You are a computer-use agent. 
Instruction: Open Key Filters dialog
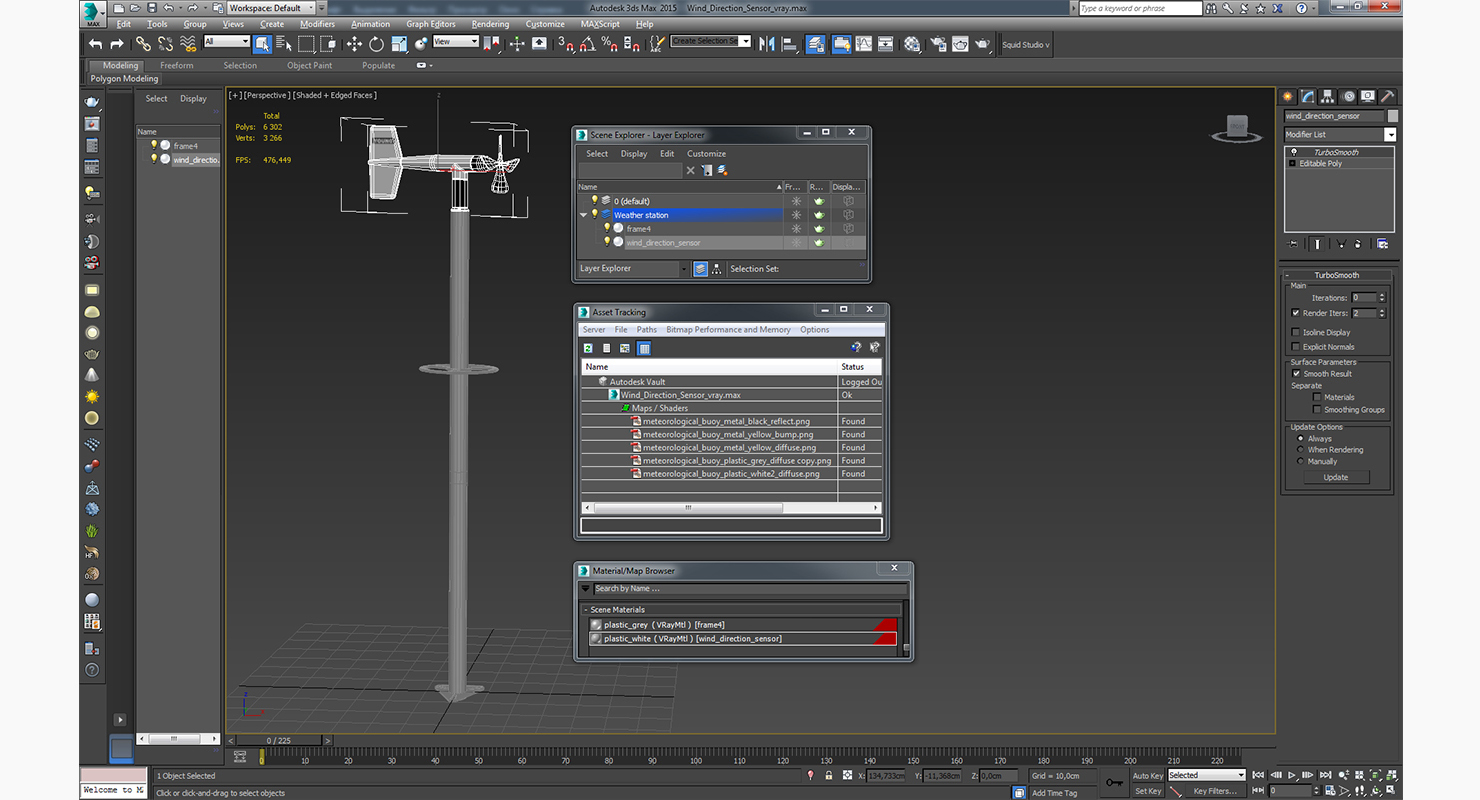click(1215, 791)
